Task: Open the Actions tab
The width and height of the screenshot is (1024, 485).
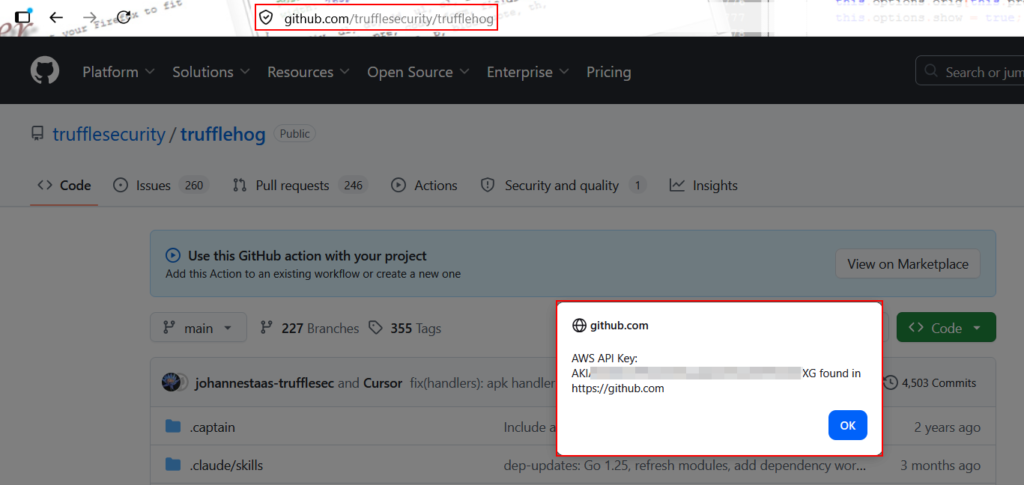Action: pos(424,185)
